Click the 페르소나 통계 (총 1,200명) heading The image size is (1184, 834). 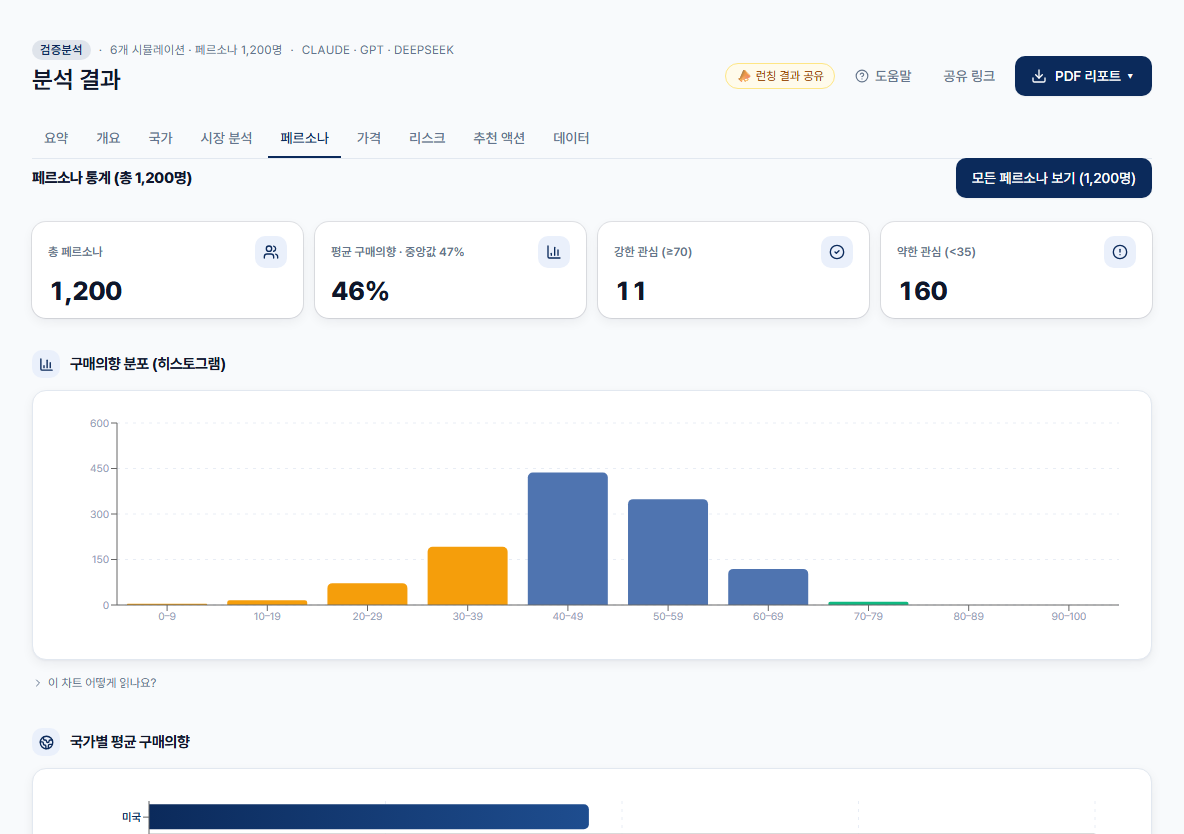click(112, 178)
